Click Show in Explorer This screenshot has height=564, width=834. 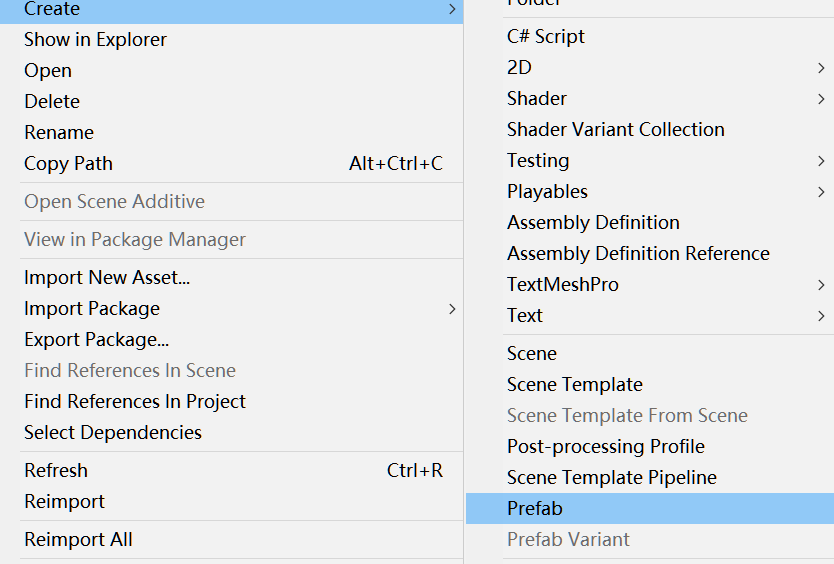click(96, 39)
